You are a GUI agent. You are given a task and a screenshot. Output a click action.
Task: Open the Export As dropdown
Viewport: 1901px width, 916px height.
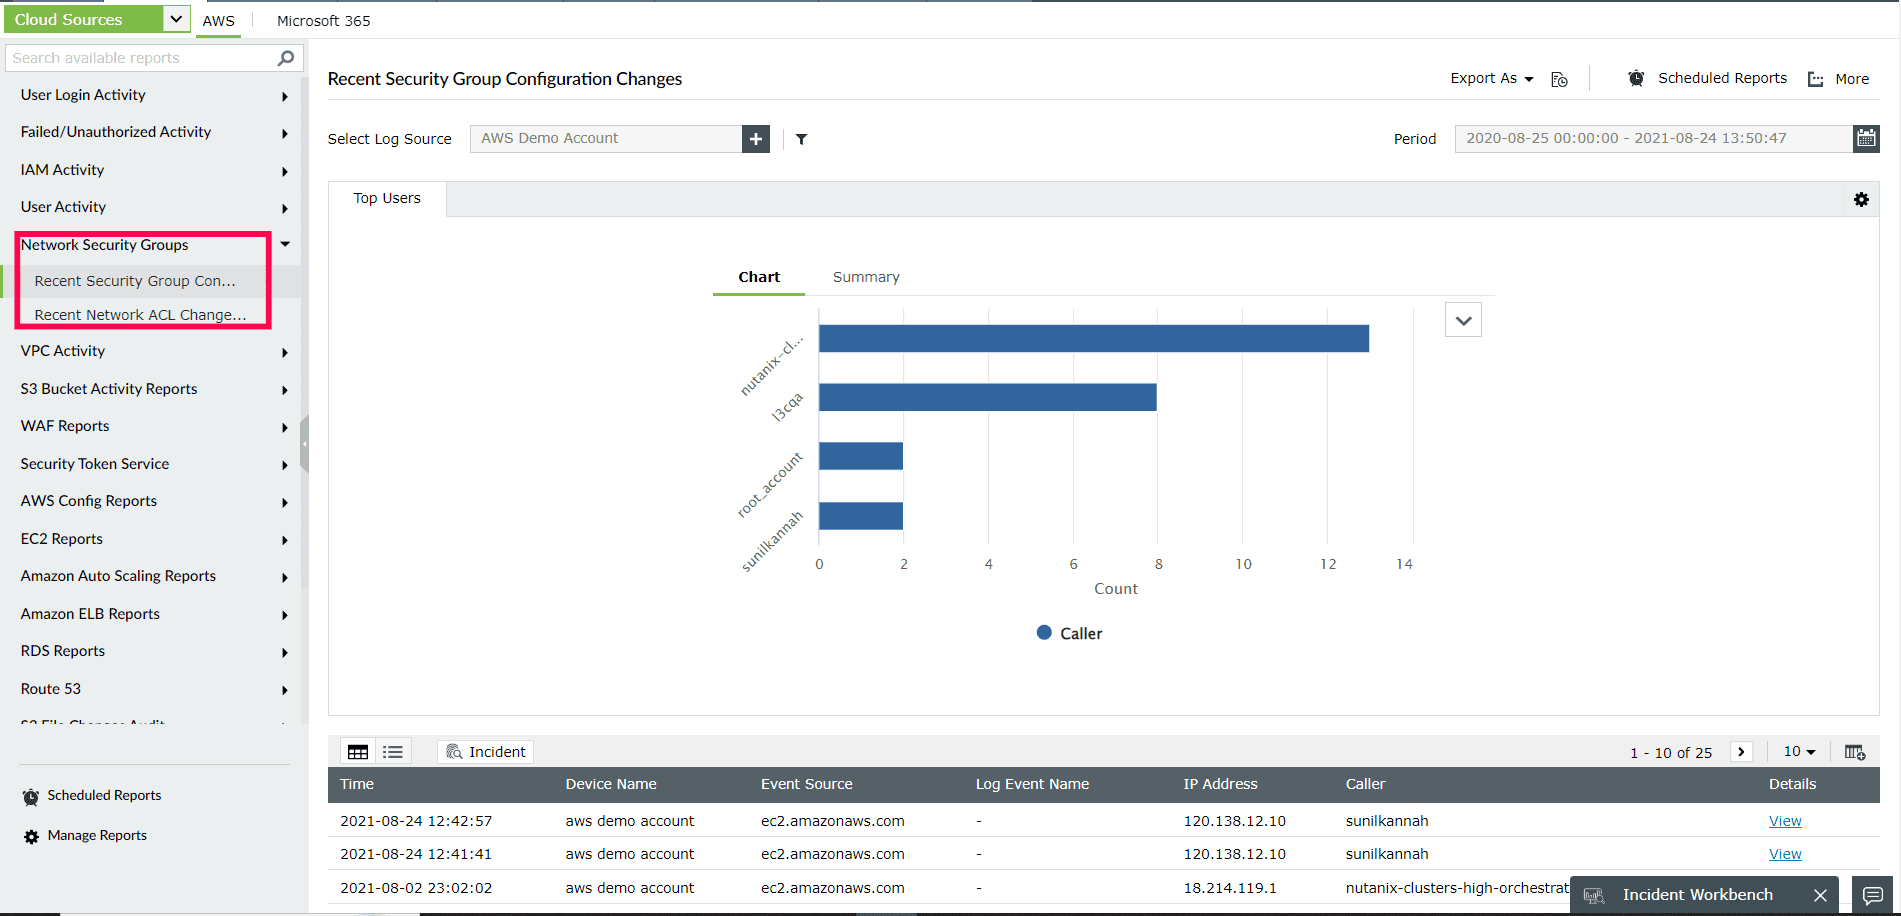1491,78
